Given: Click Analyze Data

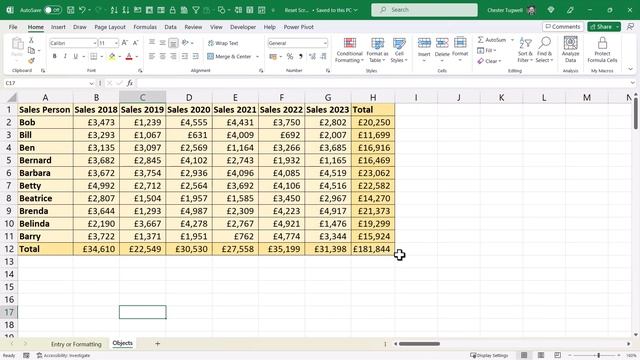Looking at the screenshot, I should click(570, 50).
